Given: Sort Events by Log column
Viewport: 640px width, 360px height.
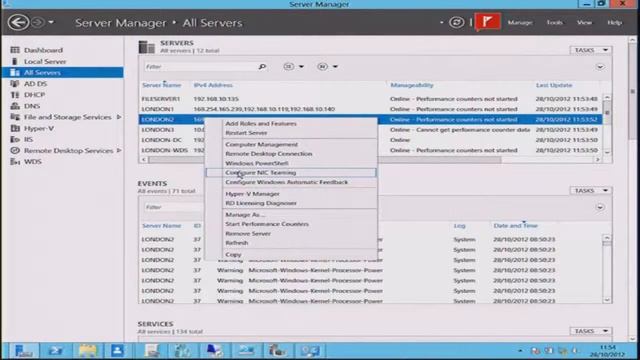Looking at the screenshot, I should [459, 225].
